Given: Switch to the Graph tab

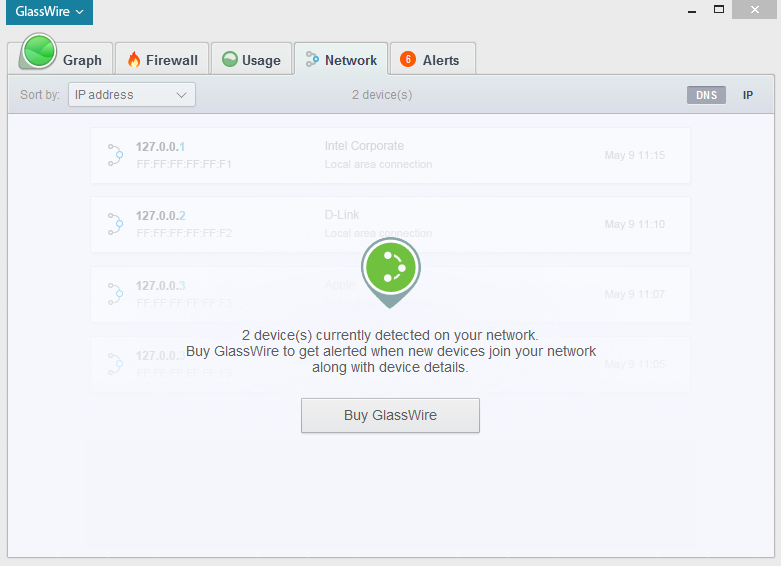Looking at the screenshot, I should 61,59.
